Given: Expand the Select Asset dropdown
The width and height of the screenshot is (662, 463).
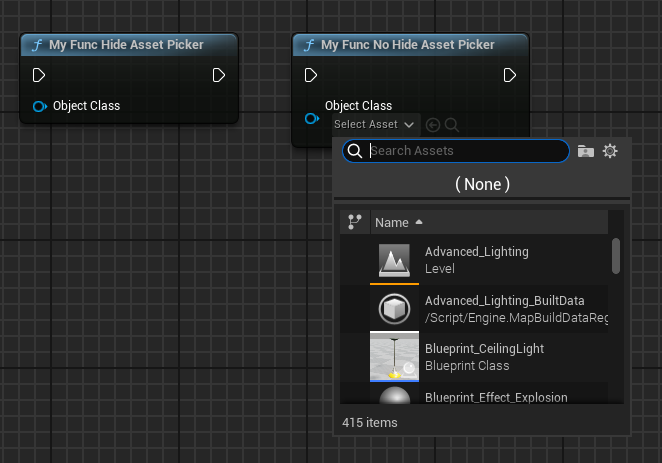Looking at the screenshot, I should (x=374, y=125).
